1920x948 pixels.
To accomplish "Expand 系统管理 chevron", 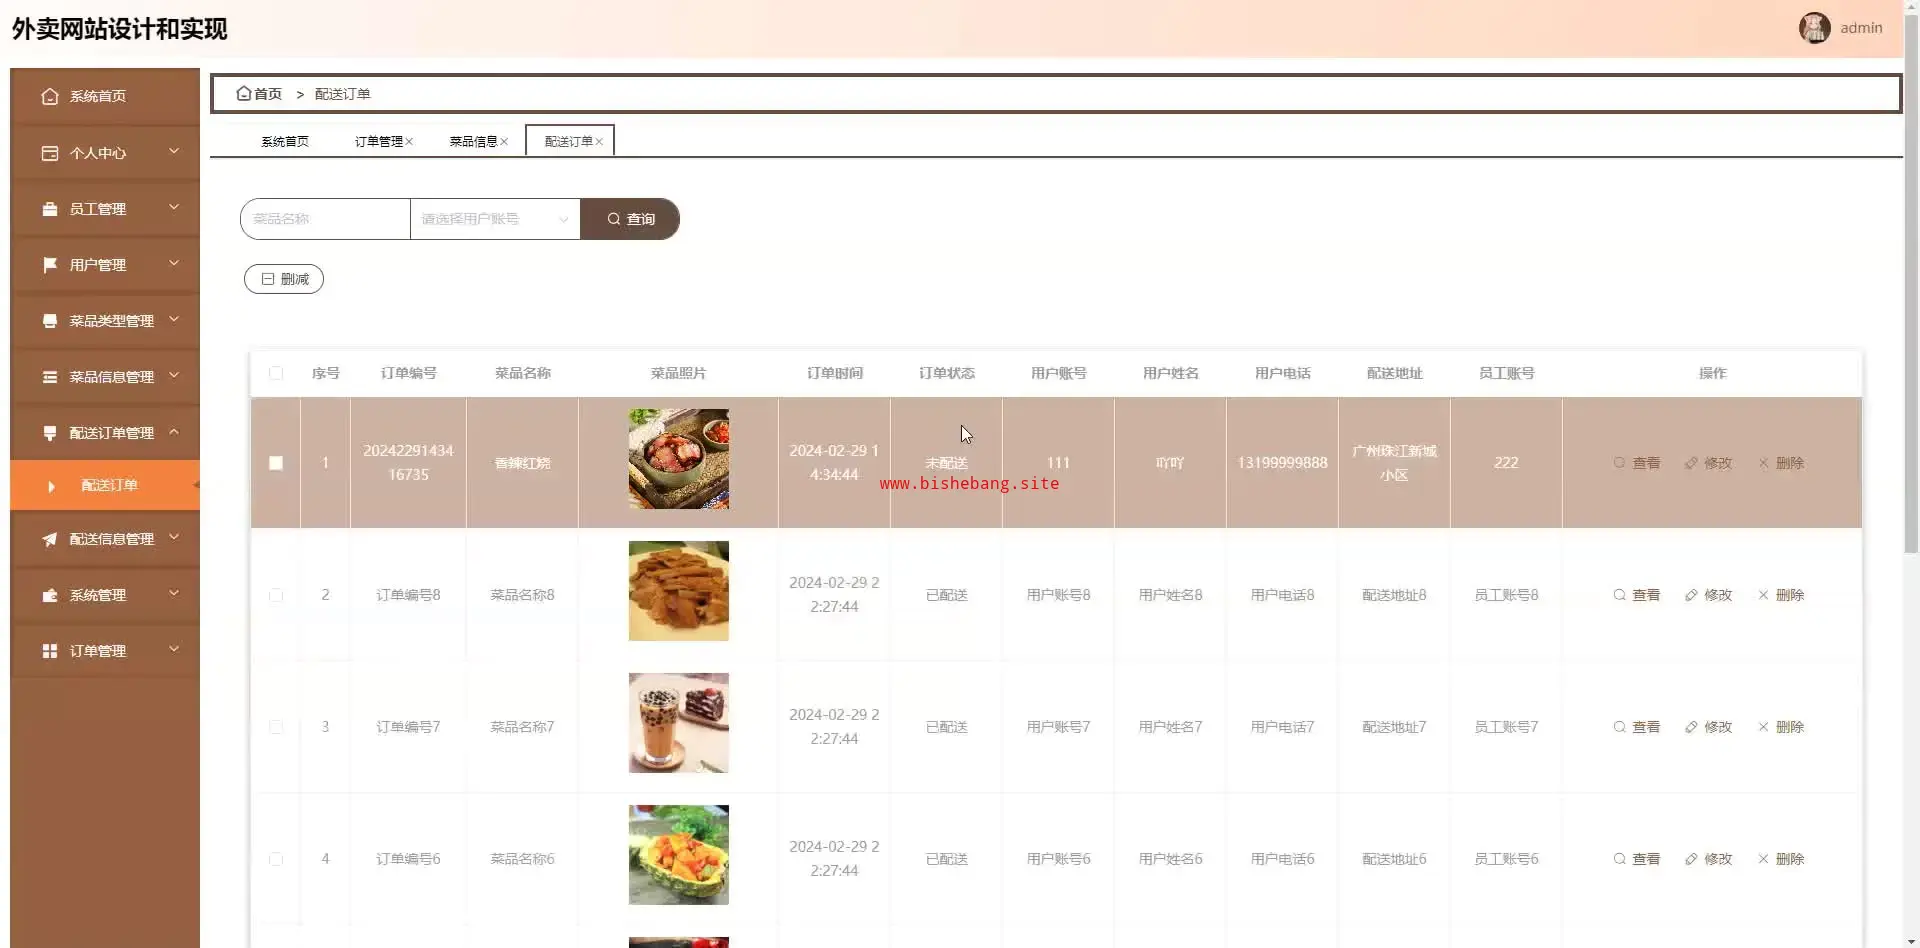I will [174, 593].
